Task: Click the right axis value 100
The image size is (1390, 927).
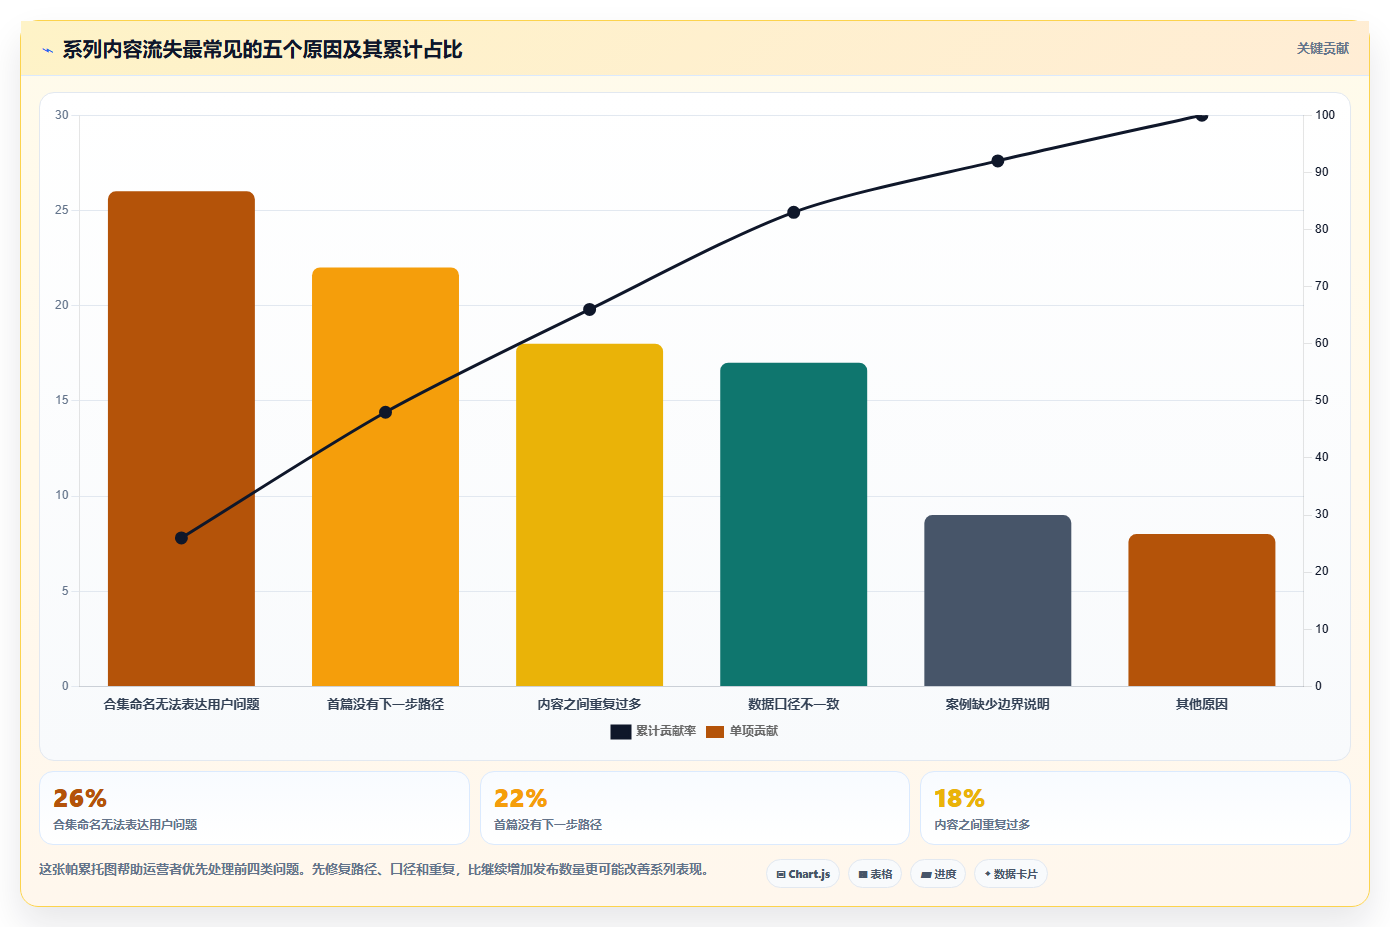Action: [1325, 115]
